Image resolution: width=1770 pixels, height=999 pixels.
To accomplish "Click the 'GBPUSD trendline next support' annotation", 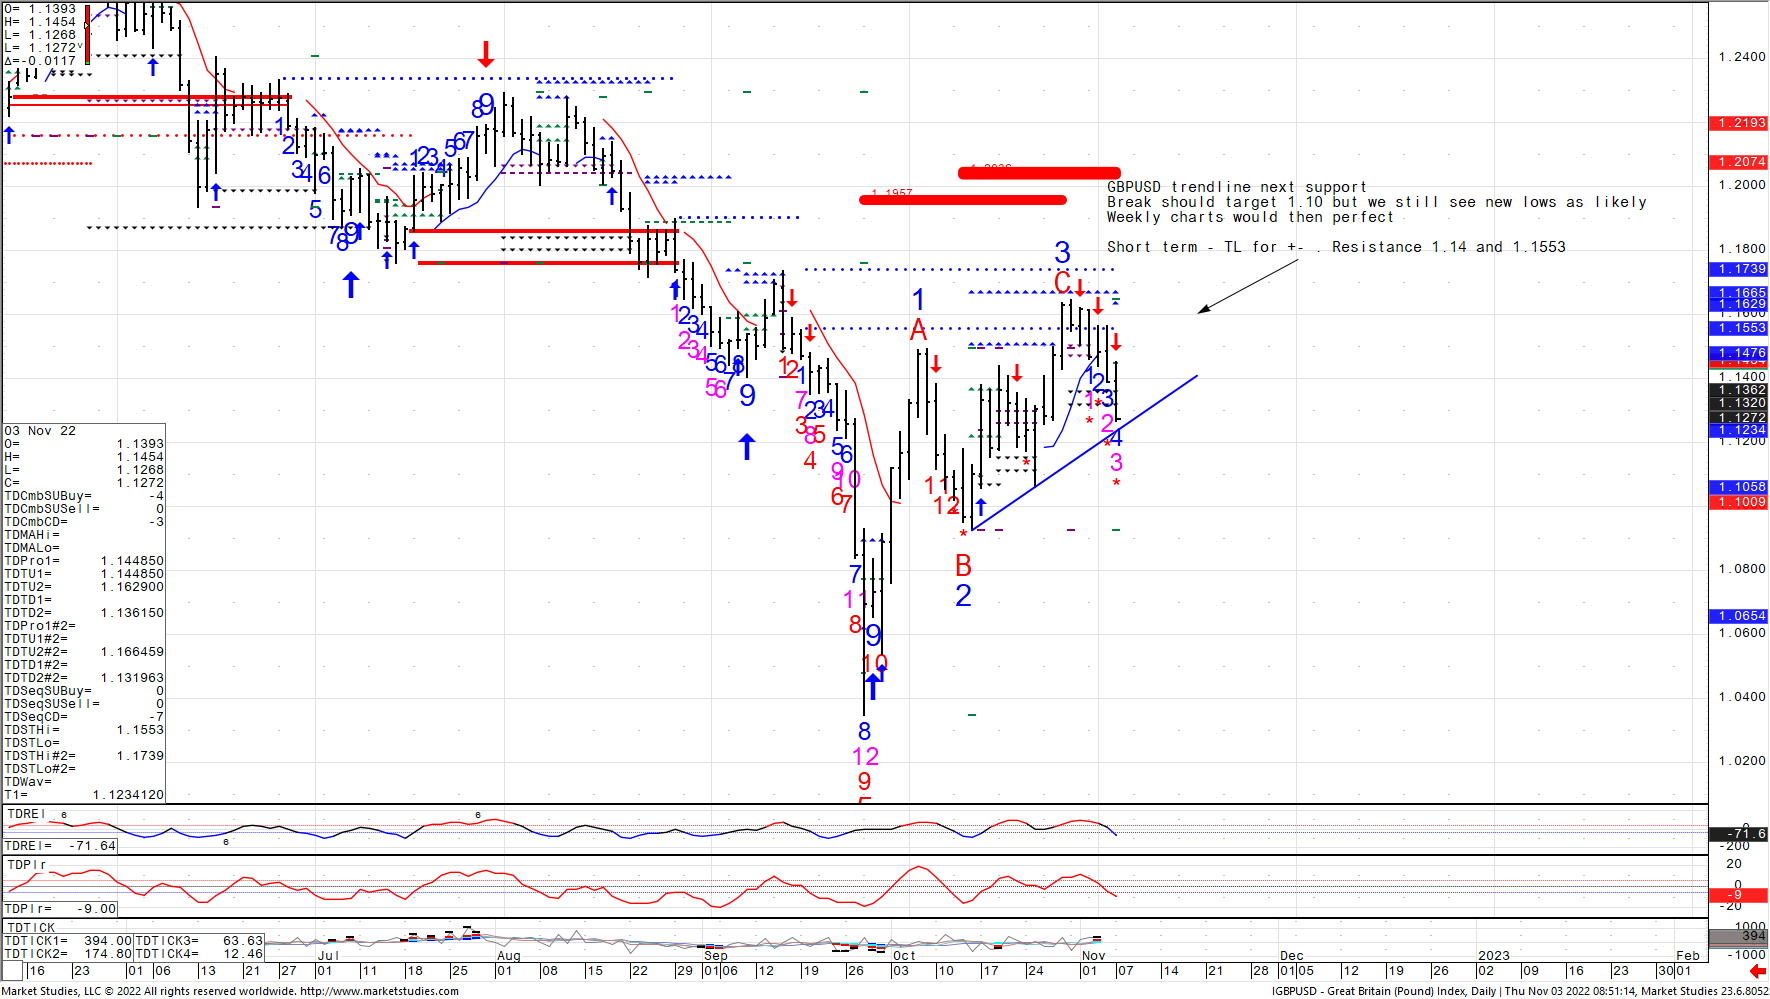I will 1237,187.
